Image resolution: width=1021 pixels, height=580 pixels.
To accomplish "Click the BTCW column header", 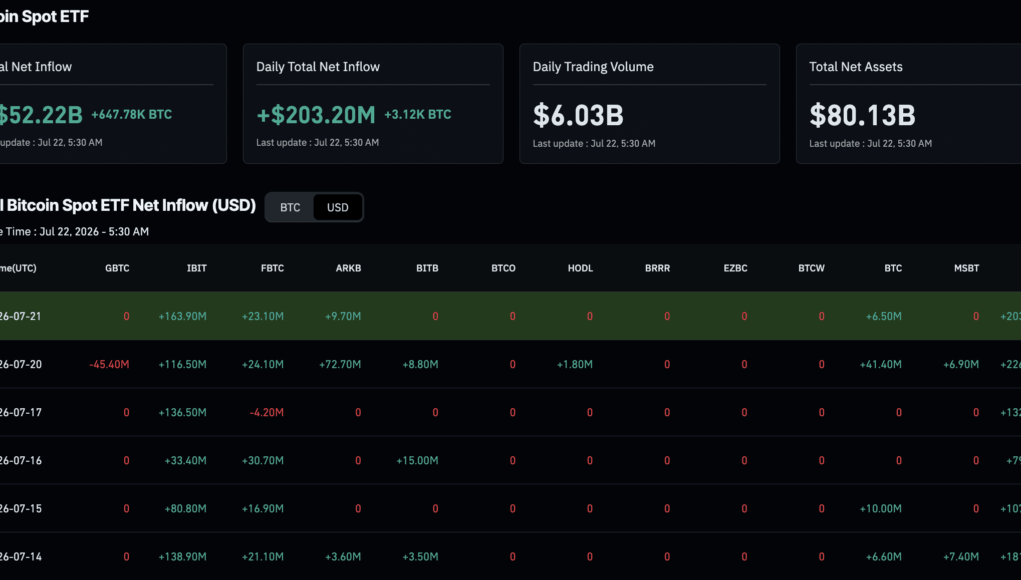I will (811, 268).
